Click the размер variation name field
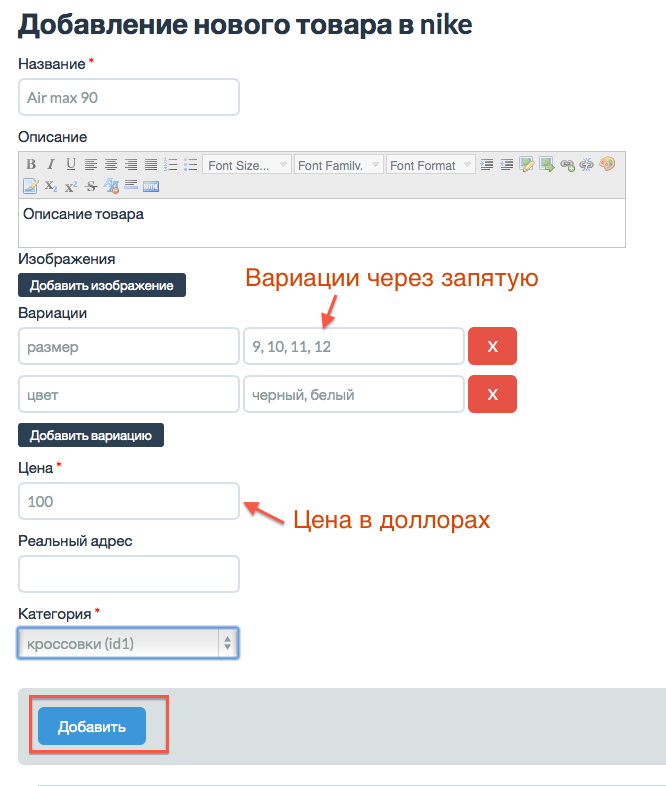Viewport: 666px width, 786px height. point(129,346)
